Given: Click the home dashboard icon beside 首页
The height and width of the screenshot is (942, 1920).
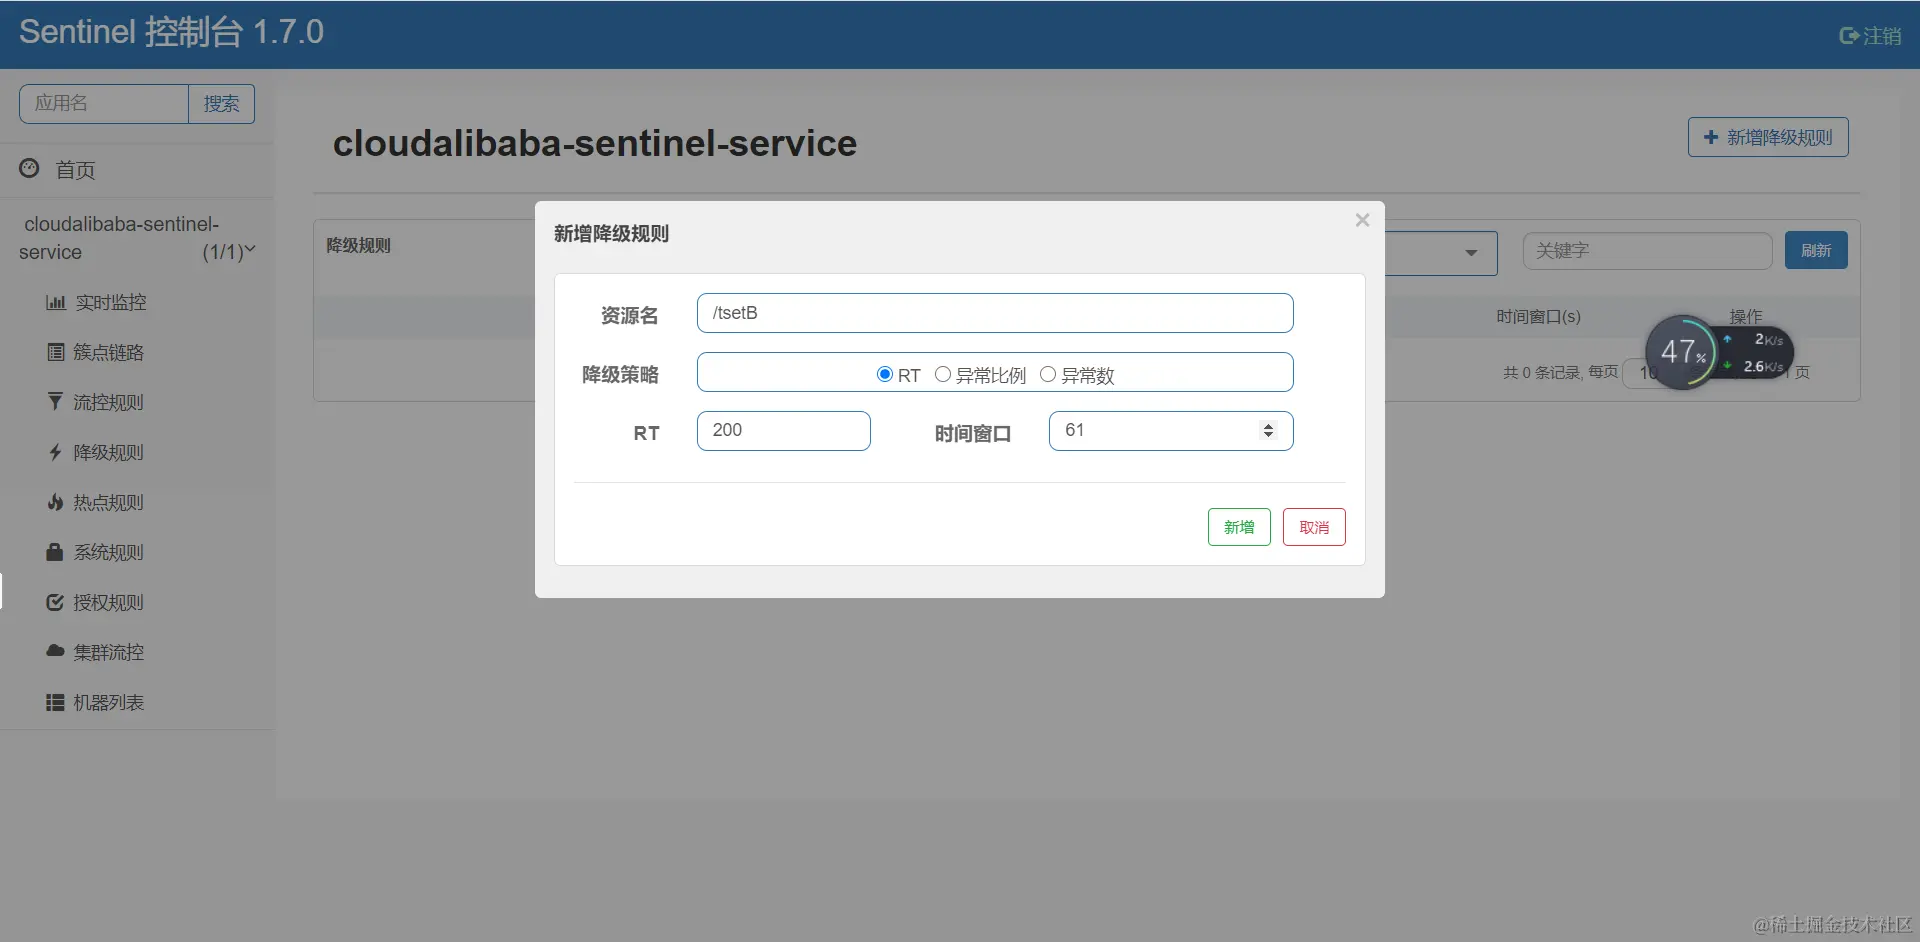Looking at the screenshot, I should click(29, 168).
